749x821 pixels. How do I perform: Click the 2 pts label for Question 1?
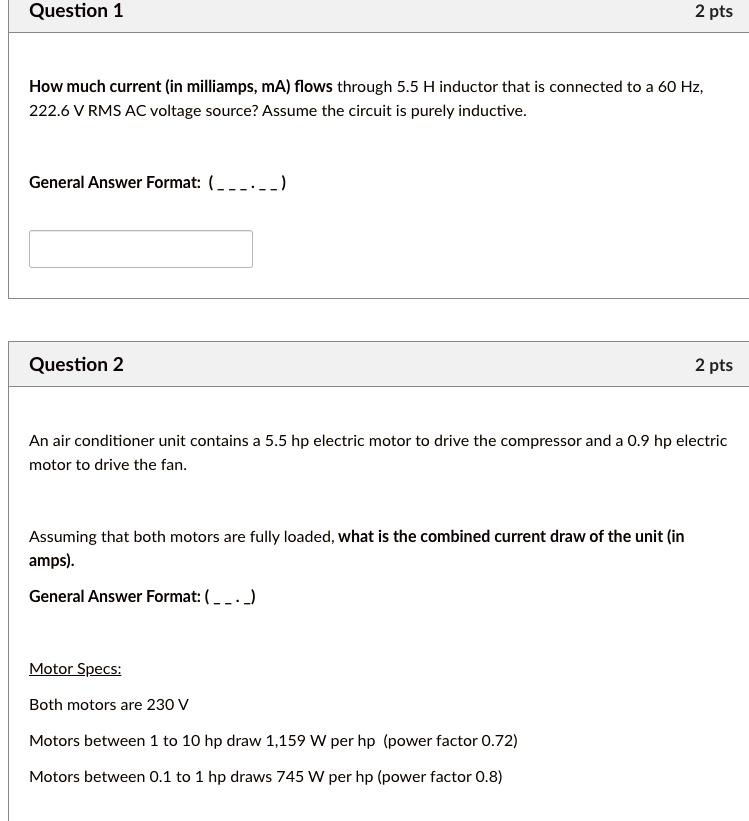tap(713, 11)
